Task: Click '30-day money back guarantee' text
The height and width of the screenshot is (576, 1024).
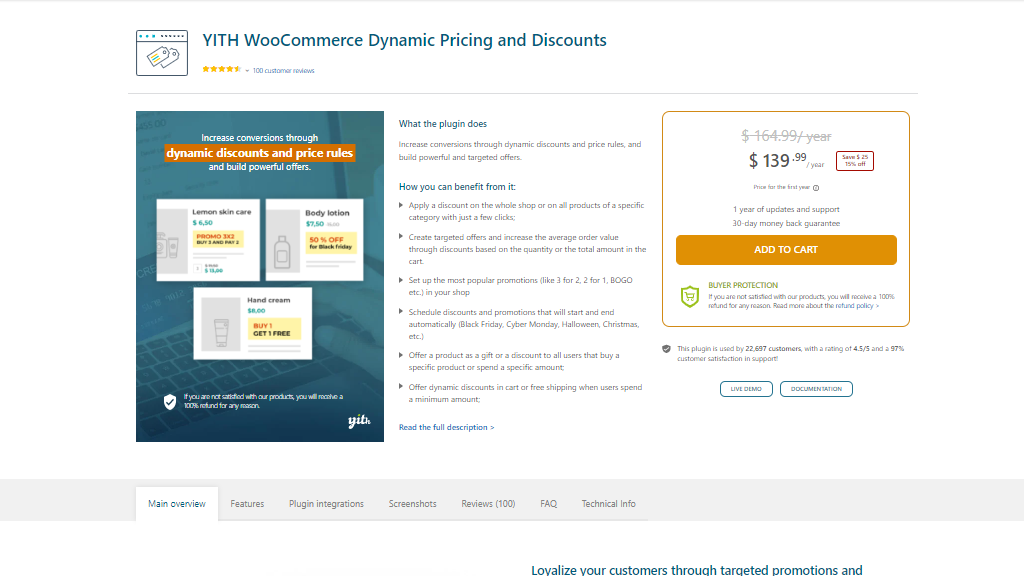Action: (x=786, y=223)
